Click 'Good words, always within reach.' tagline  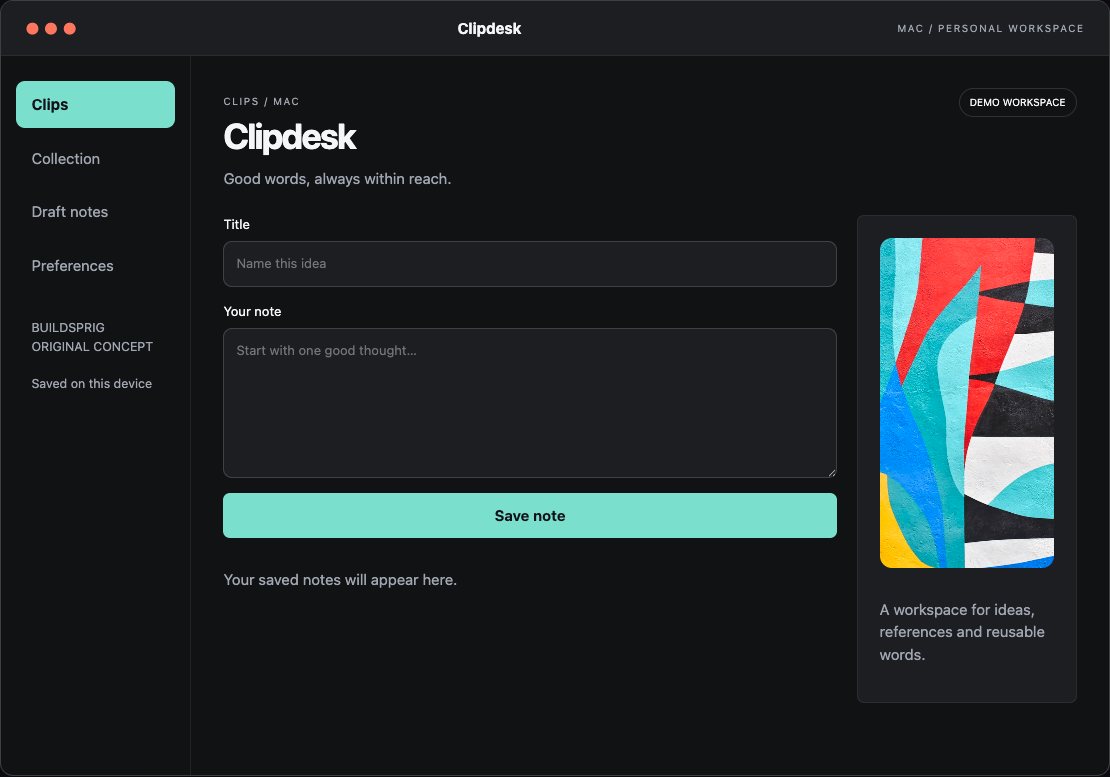click(x=337, y=179)
